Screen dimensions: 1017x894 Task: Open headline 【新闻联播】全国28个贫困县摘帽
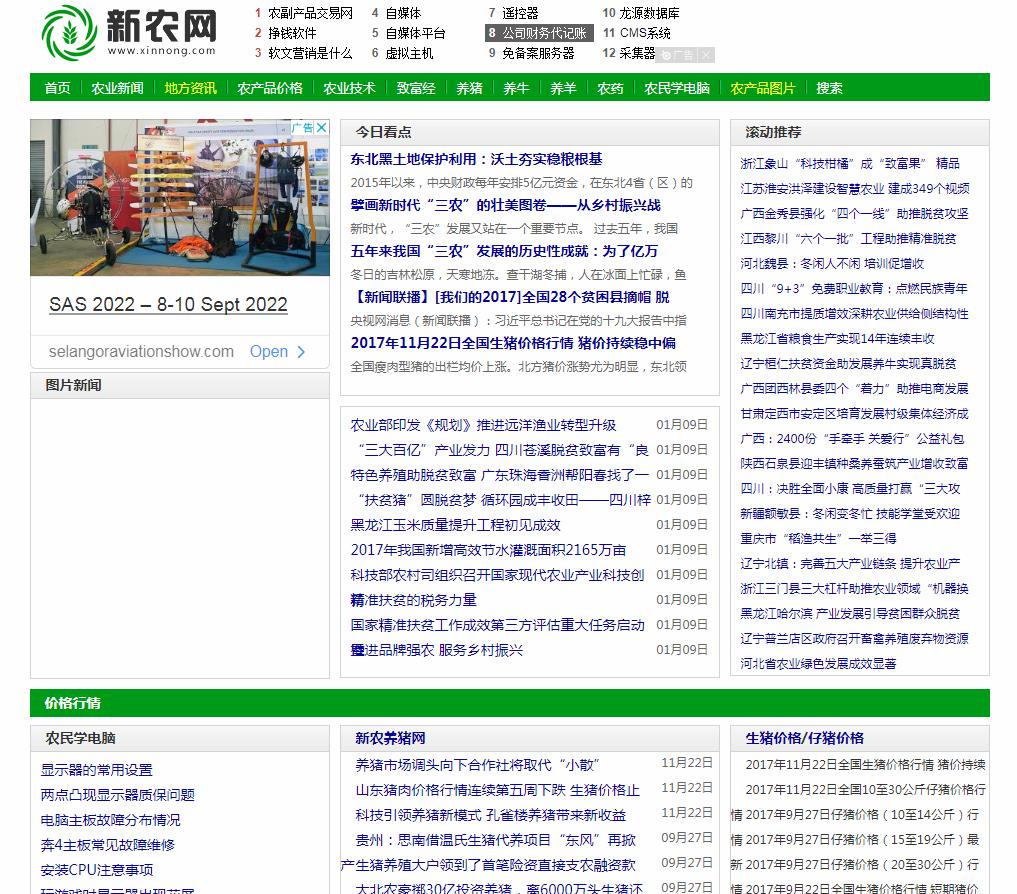point(510,297)
